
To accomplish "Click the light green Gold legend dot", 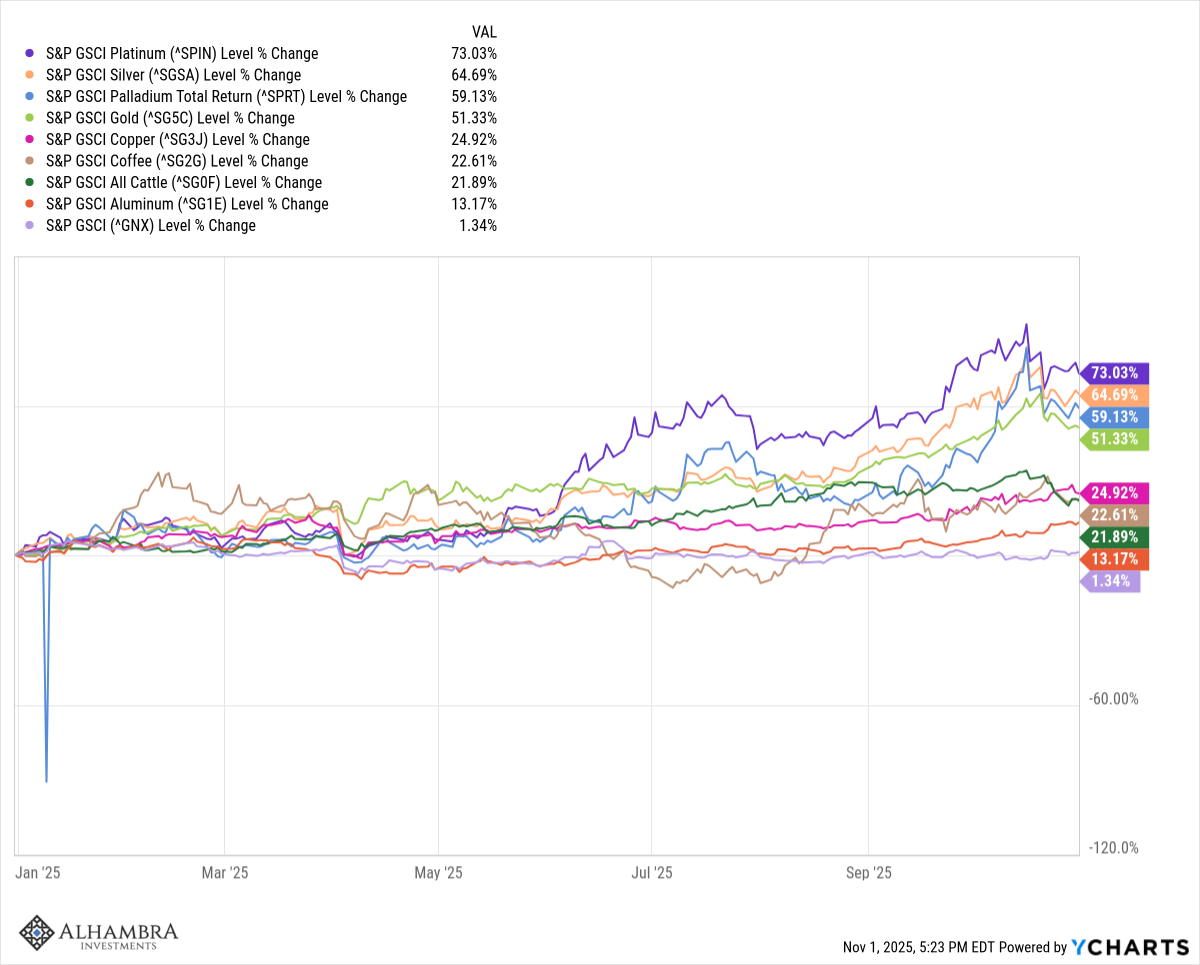I will point(30,118).
